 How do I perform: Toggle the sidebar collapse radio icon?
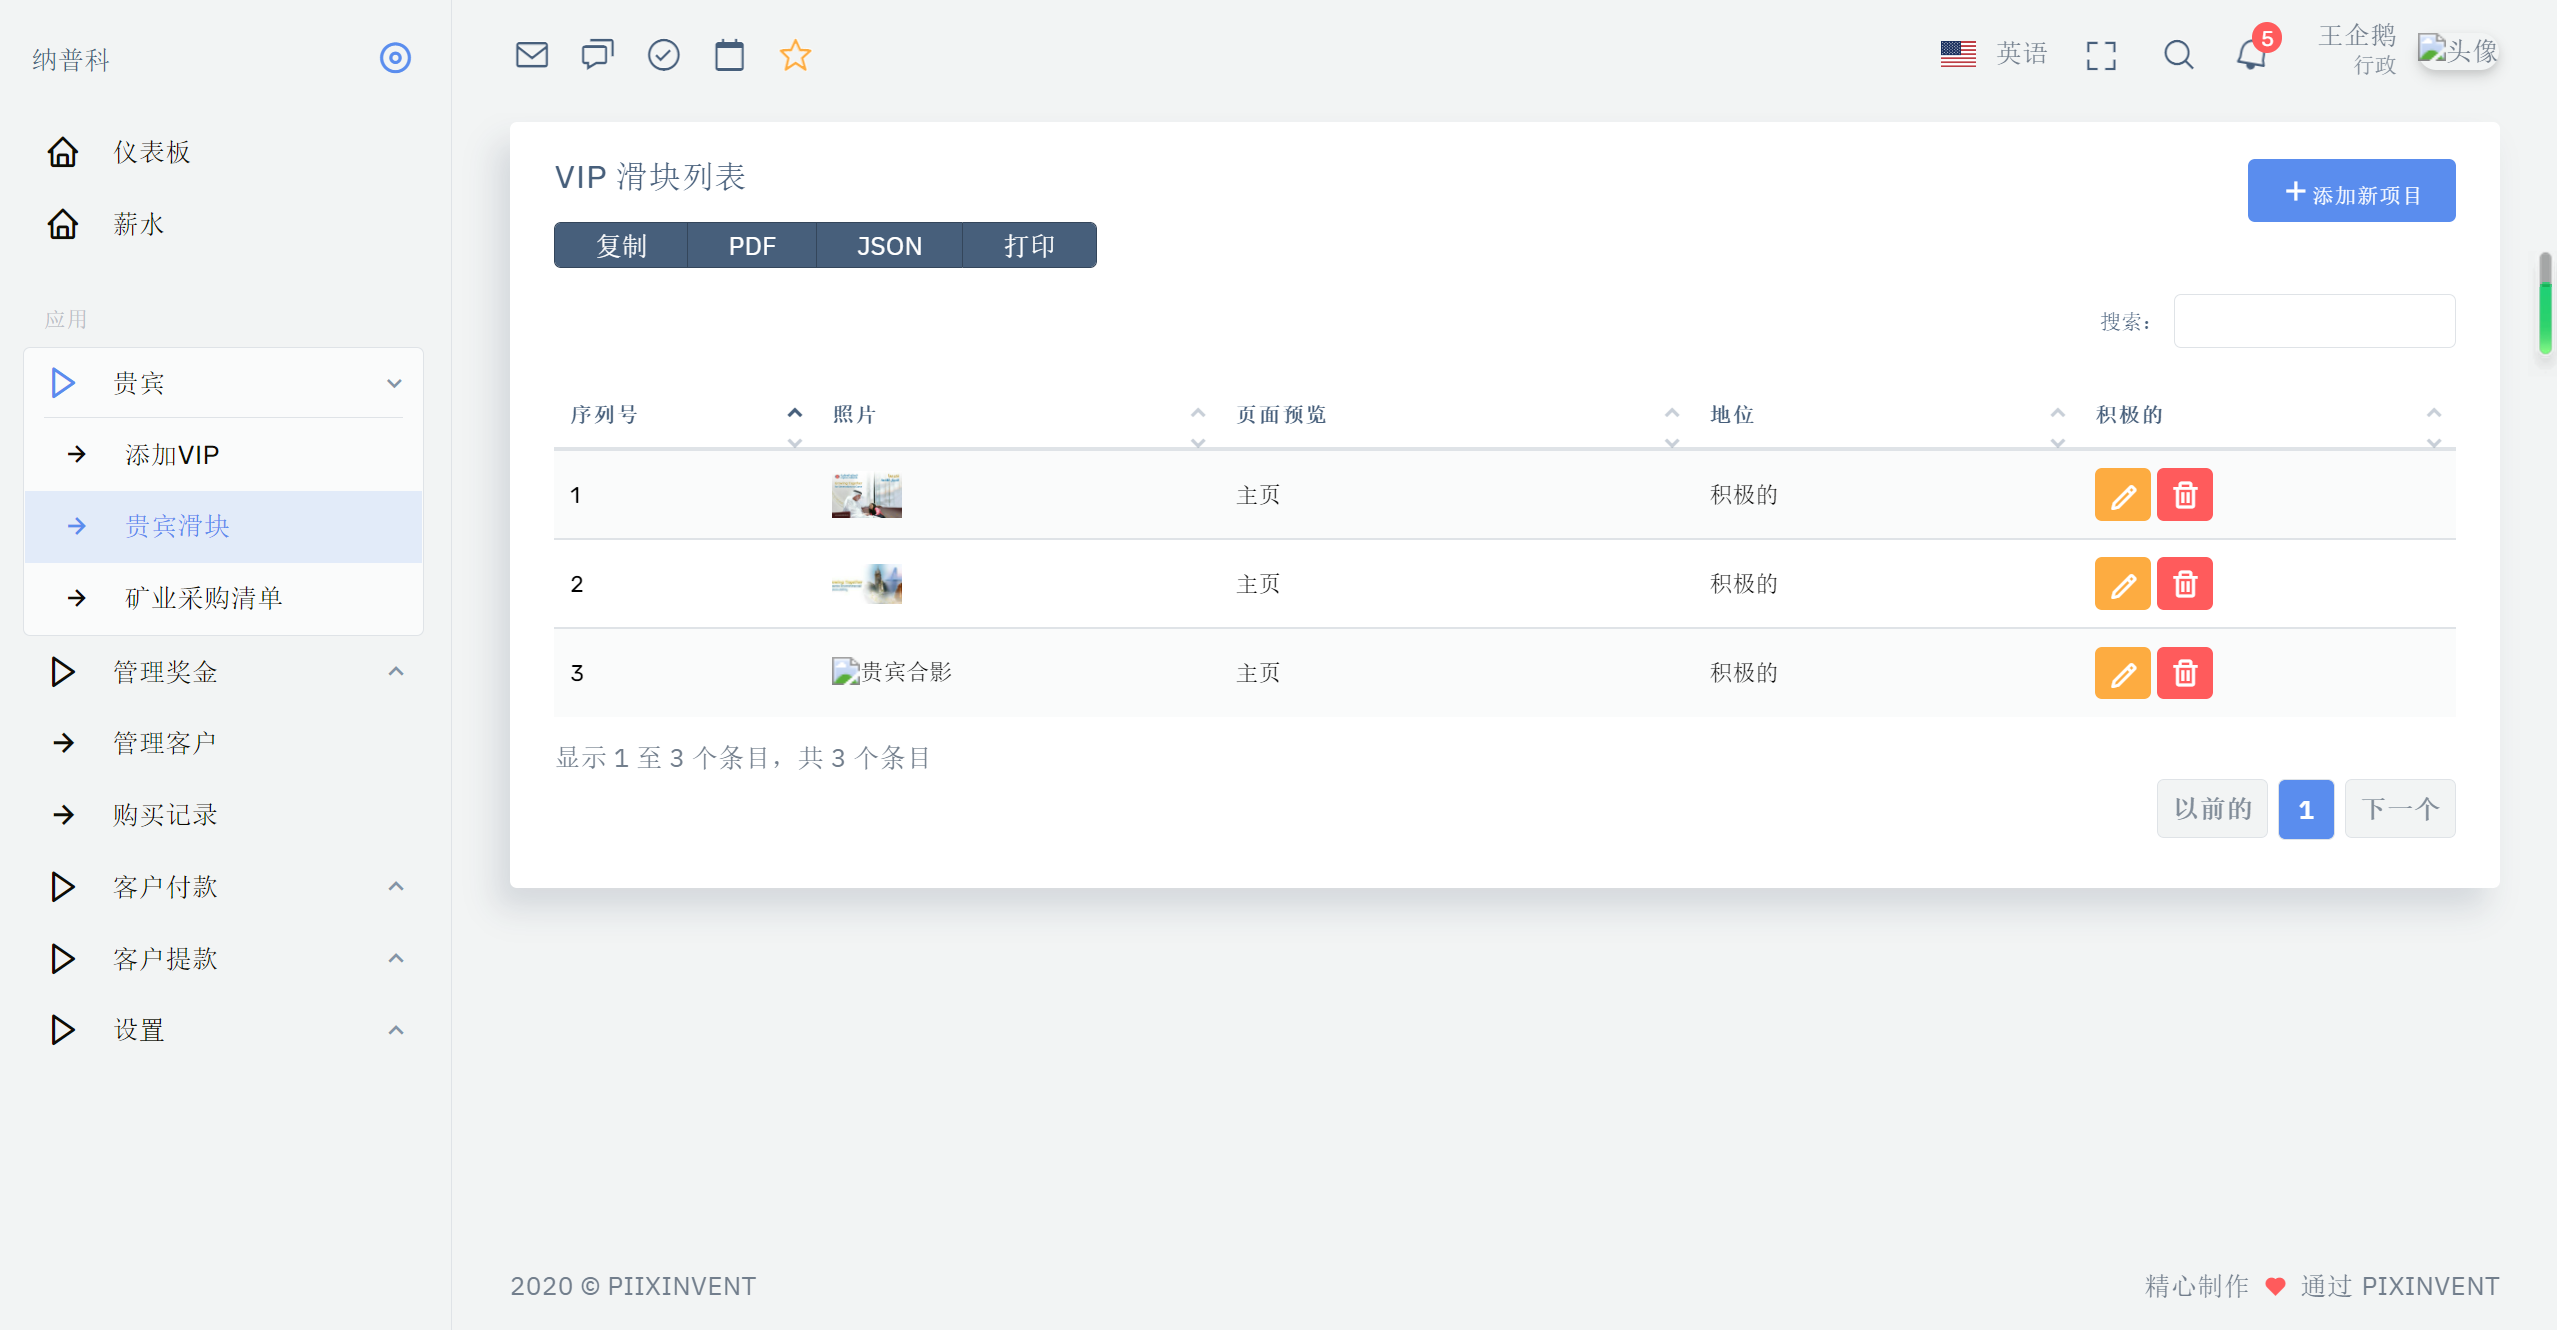(x=395, y=58)
